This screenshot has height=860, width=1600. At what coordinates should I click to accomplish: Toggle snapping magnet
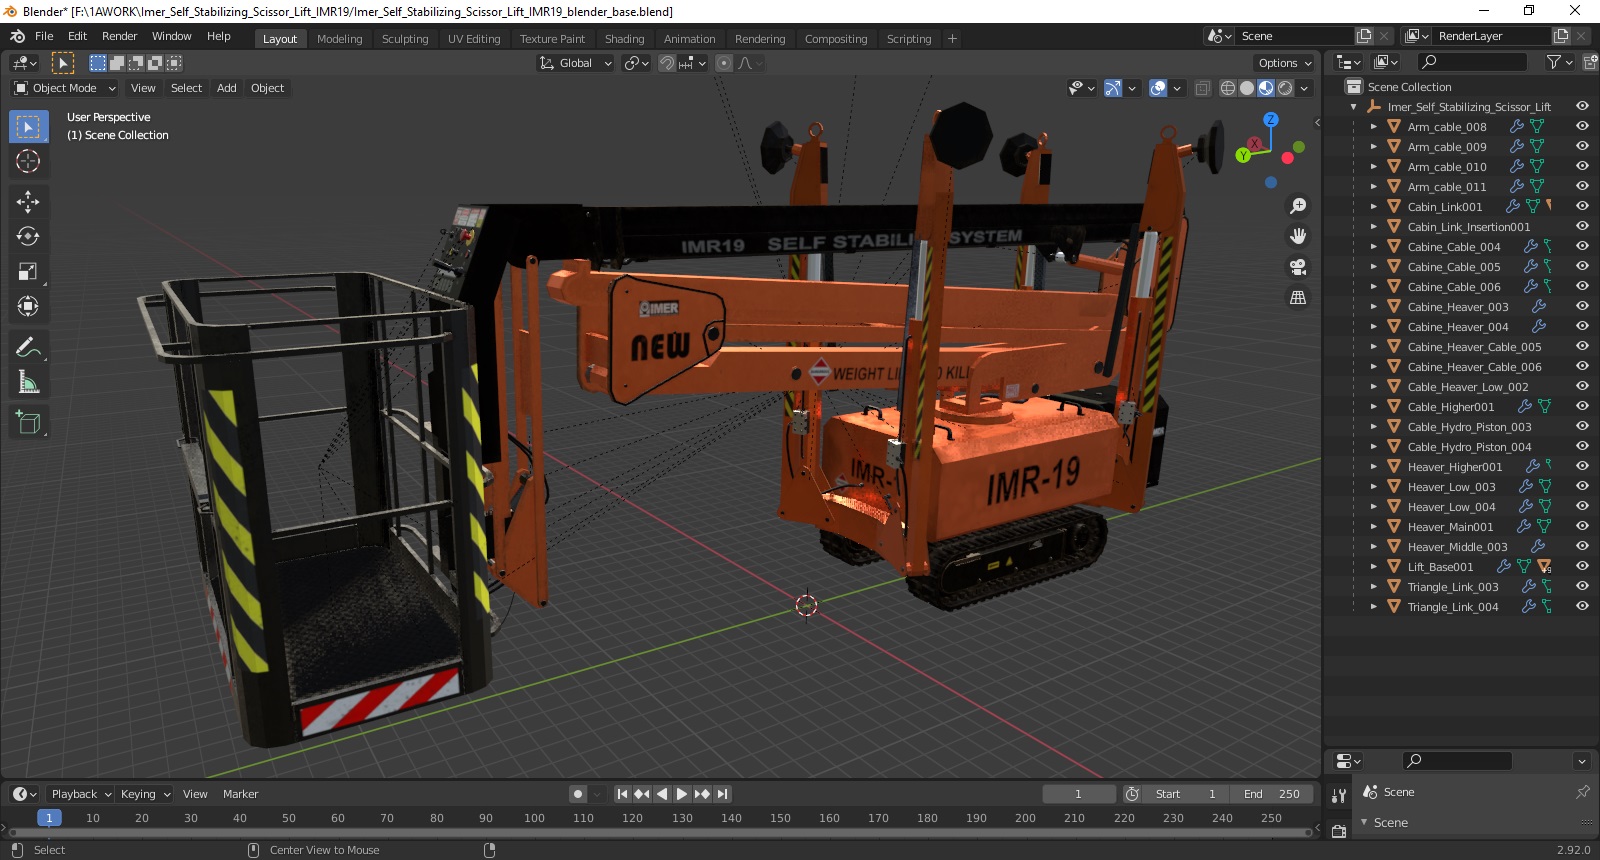pos(667,63)
